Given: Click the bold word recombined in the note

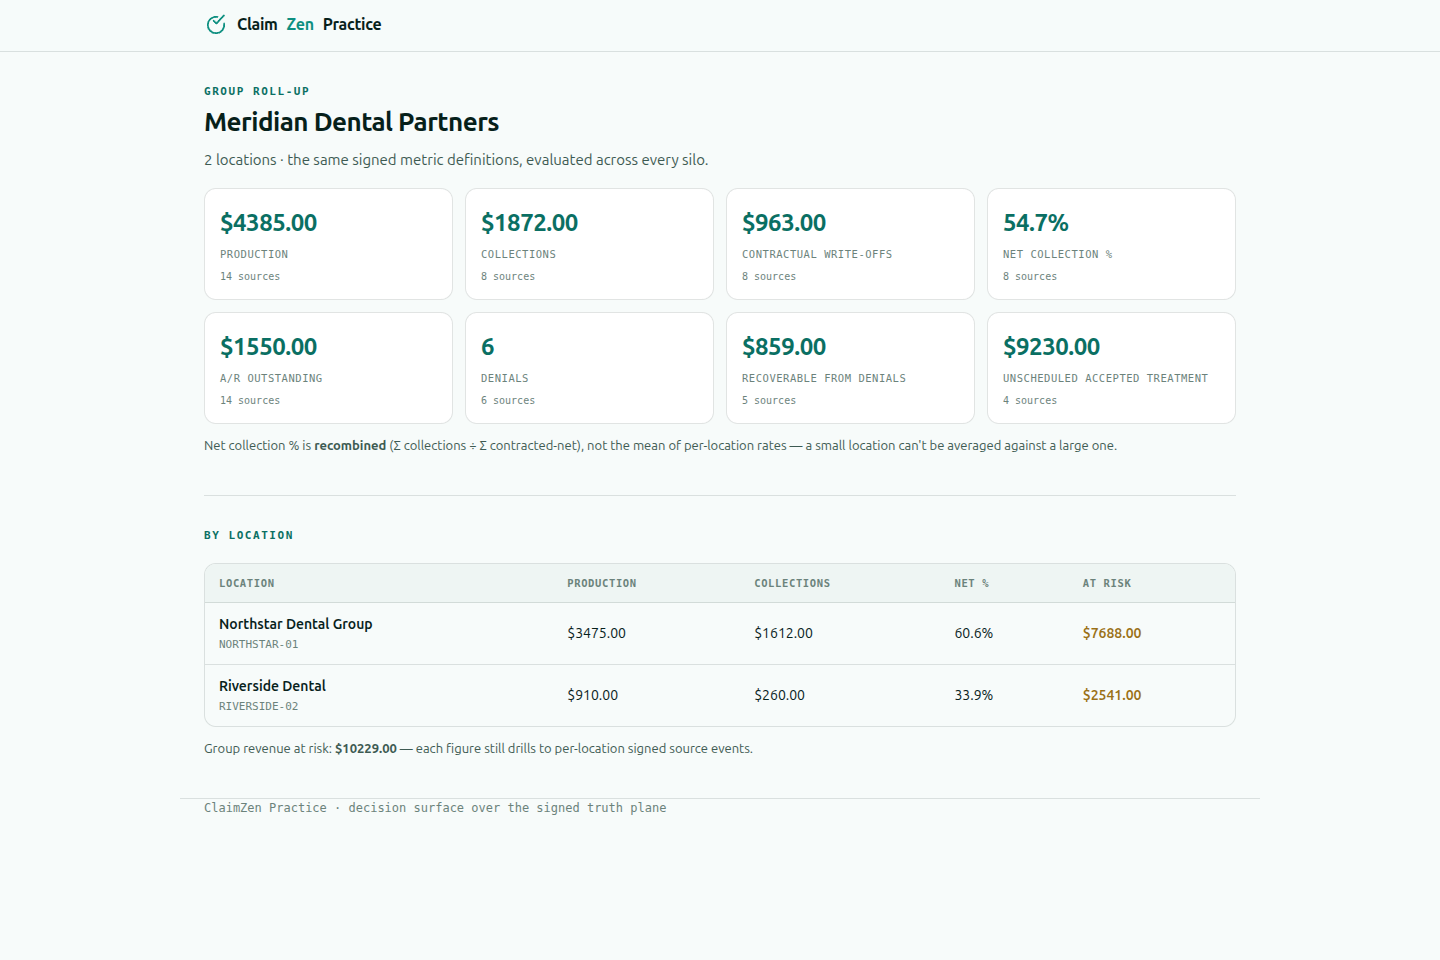Looking at the screenshot, I should 350,445.
